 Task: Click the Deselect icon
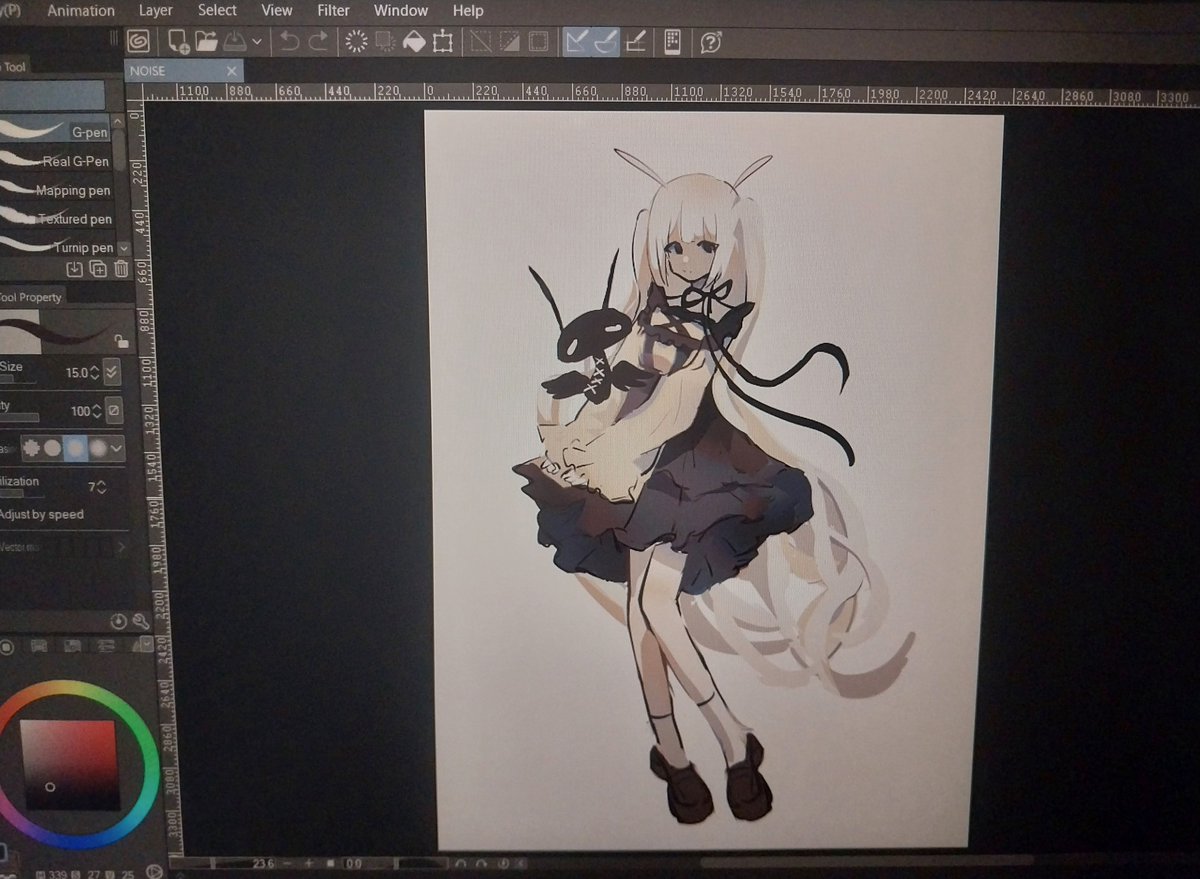(x=481, y=41)
